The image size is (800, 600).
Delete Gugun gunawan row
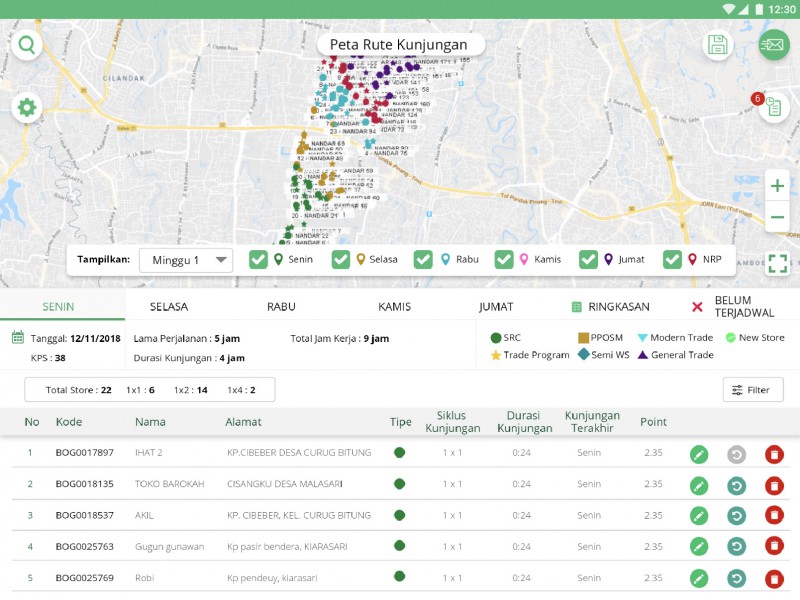click(774, 546)
